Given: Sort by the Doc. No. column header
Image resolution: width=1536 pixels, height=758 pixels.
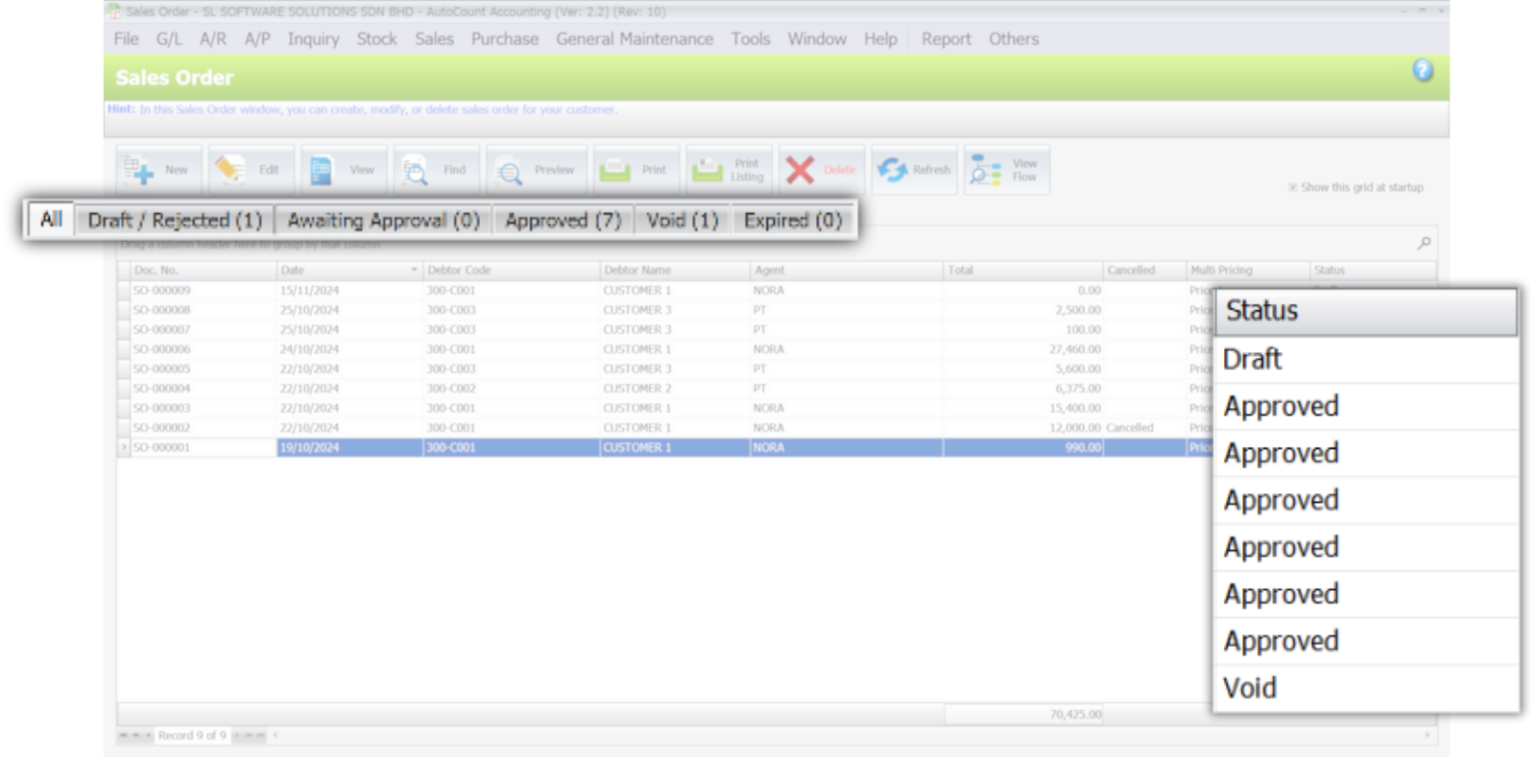Looking at the screenshot, I should click(x=203, y=271).
